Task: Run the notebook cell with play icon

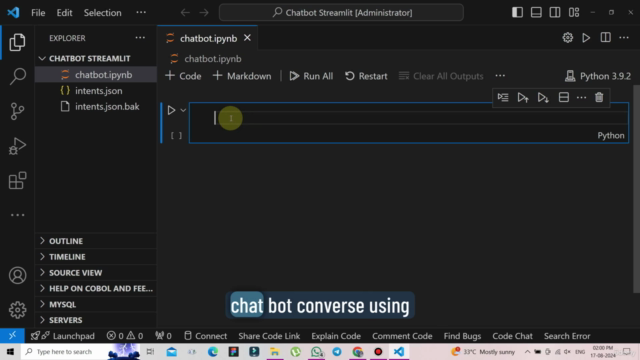Action: [x=171, y=110]
